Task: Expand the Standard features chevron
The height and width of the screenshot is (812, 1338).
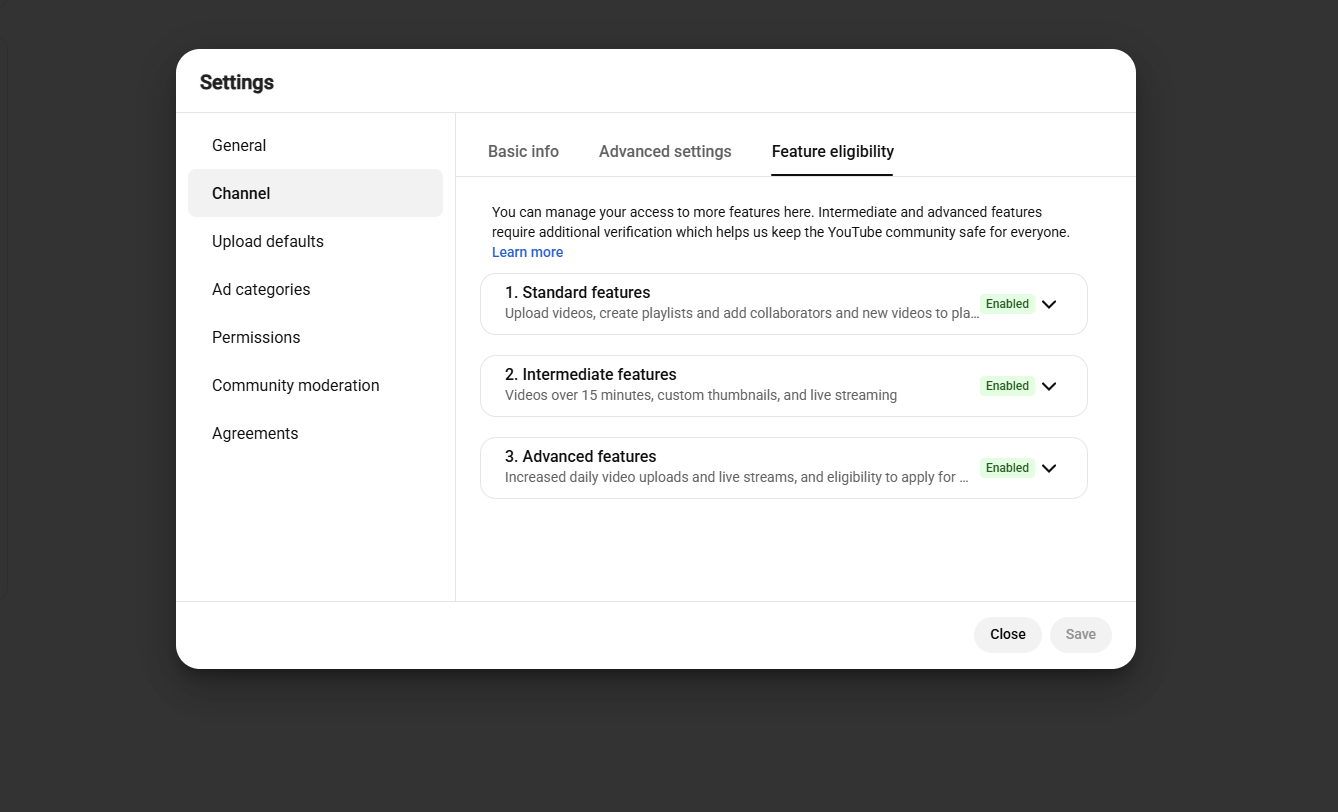Action: (x=1049, y=304)
